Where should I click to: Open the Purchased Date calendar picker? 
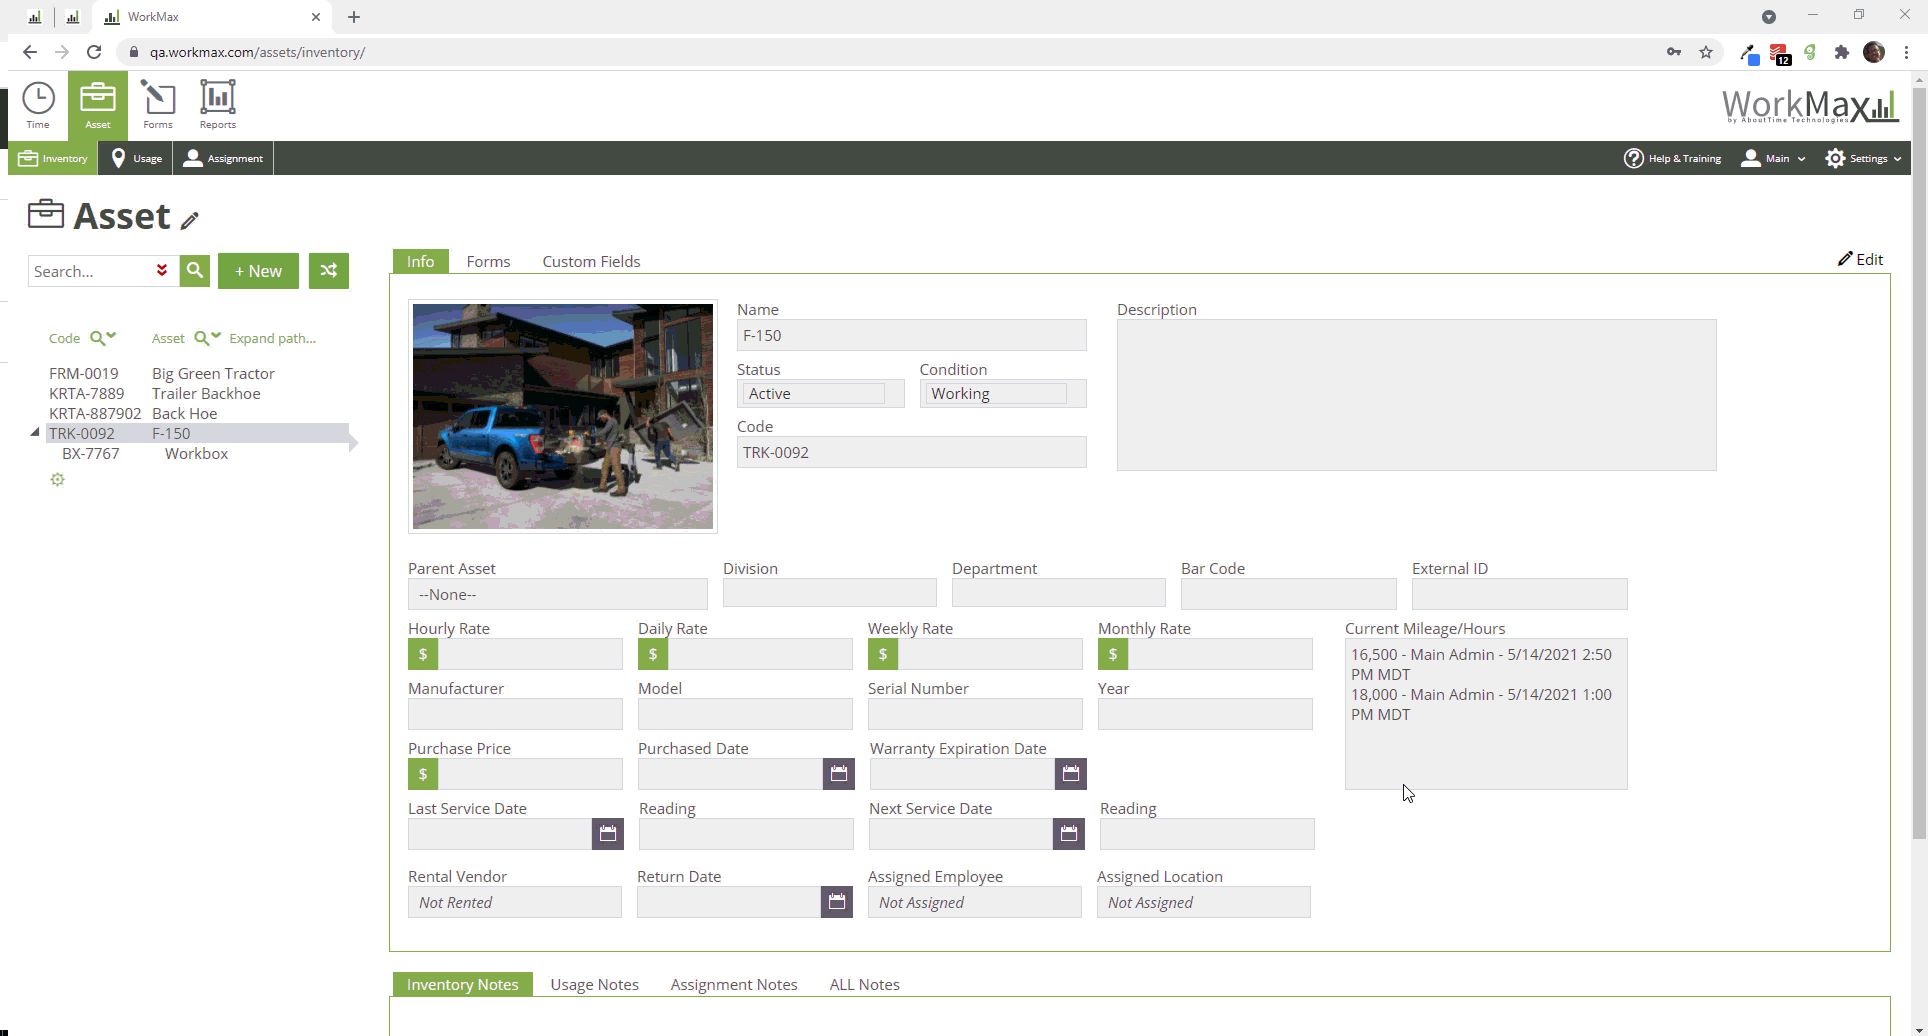[x=839, y=774]
